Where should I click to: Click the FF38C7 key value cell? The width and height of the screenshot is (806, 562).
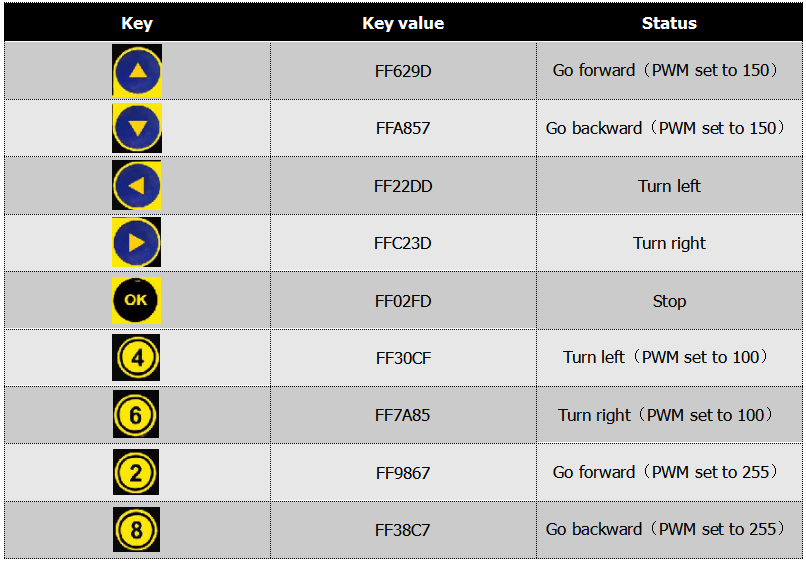click(403, 530)
